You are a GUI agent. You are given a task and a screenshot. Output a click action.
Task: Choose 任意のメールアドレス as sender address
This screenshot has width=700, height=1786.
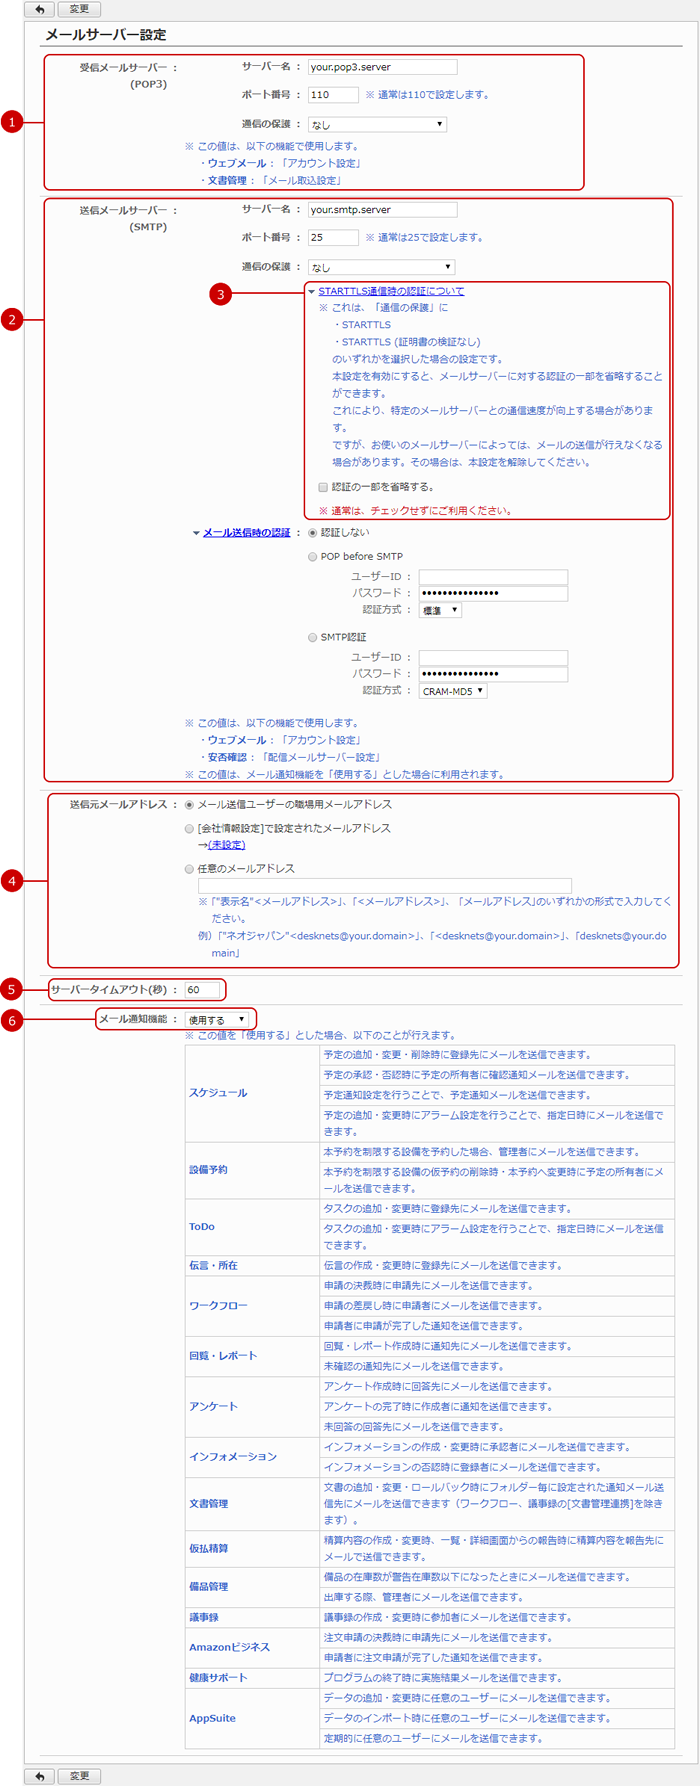tap(189, 869)
